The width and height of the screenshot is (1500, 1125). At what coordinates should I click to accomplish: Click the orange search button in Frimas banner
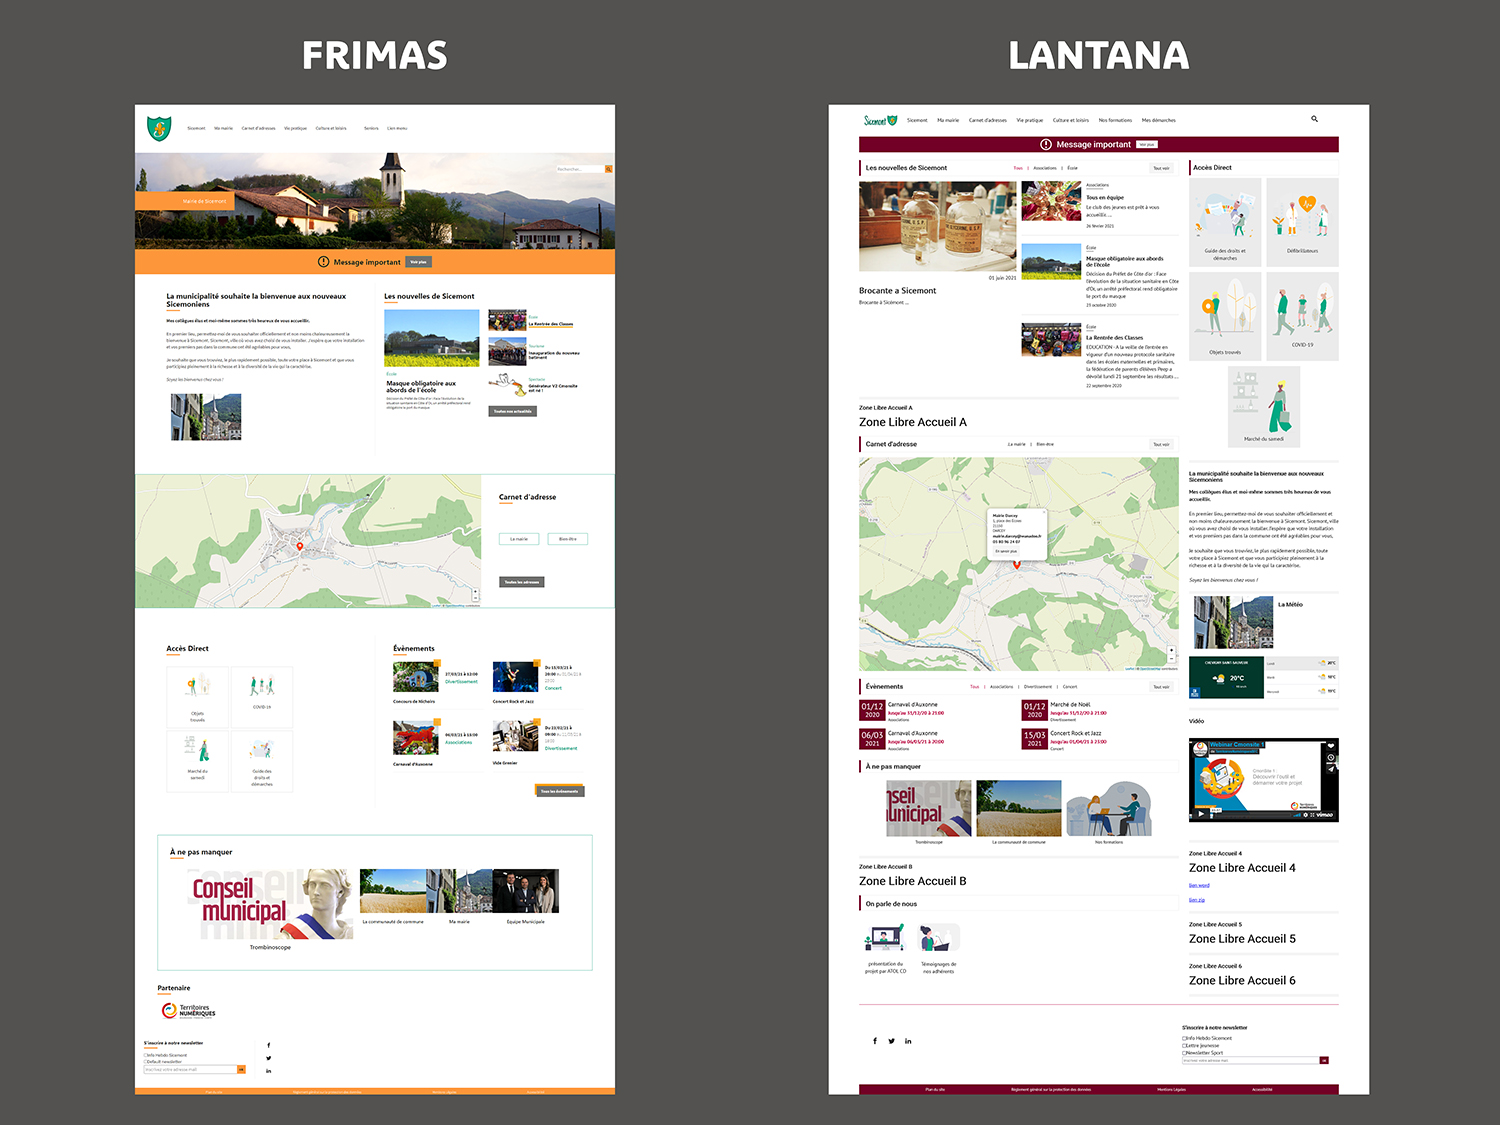point(608,169)
